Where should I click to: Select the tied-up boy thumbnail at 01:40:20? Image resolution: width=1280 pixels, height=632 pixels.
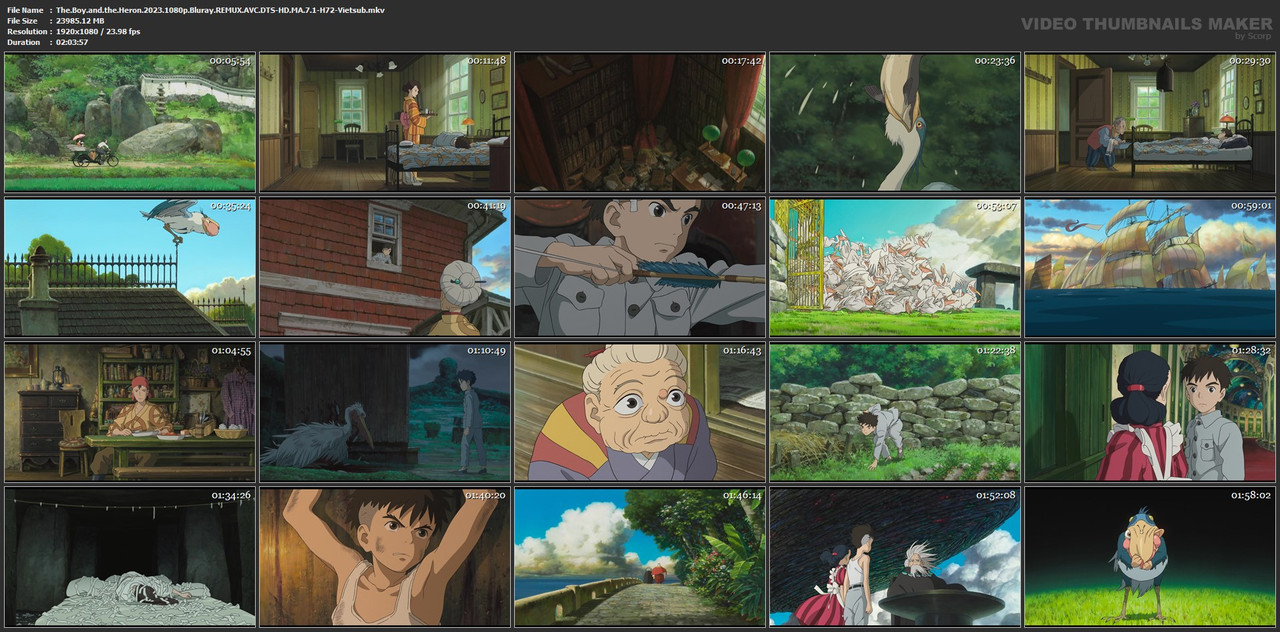pos(385,557)
